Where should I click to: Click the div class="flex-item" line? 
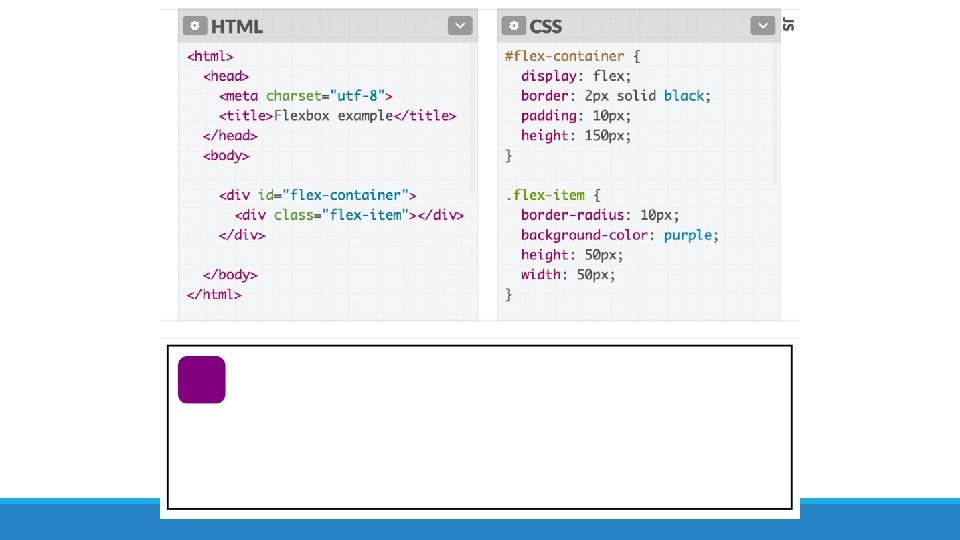coord(349,216)
